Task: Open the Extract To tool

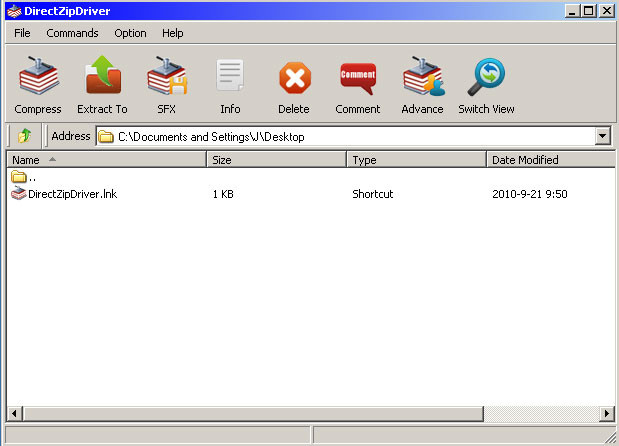Action: click(x=103, y=75)
